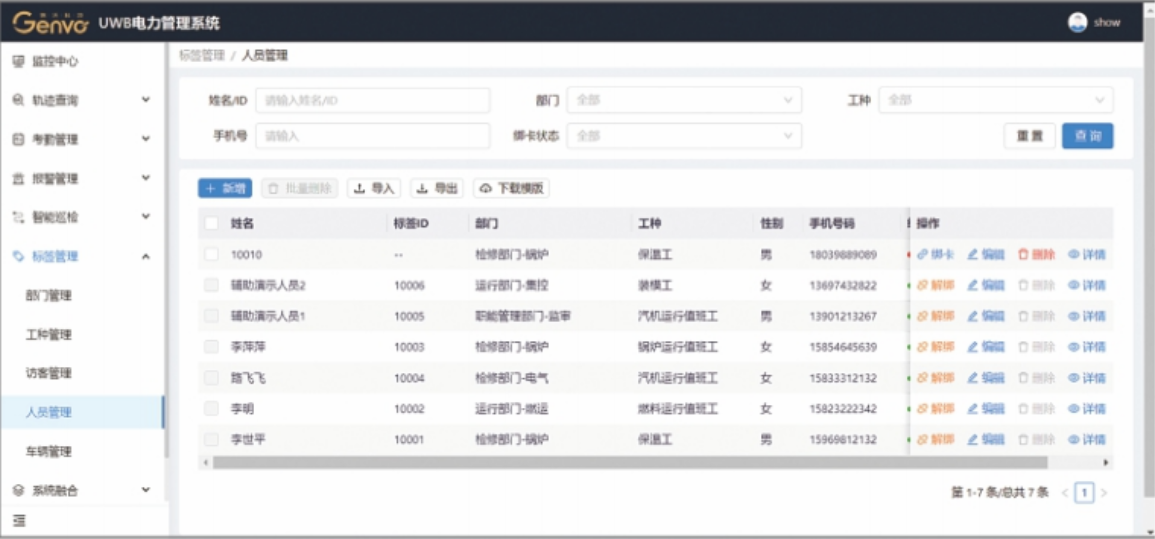View 详情 for 李世平
Viewport: 1155px width, 539px height.
(x=1087, y=440)
